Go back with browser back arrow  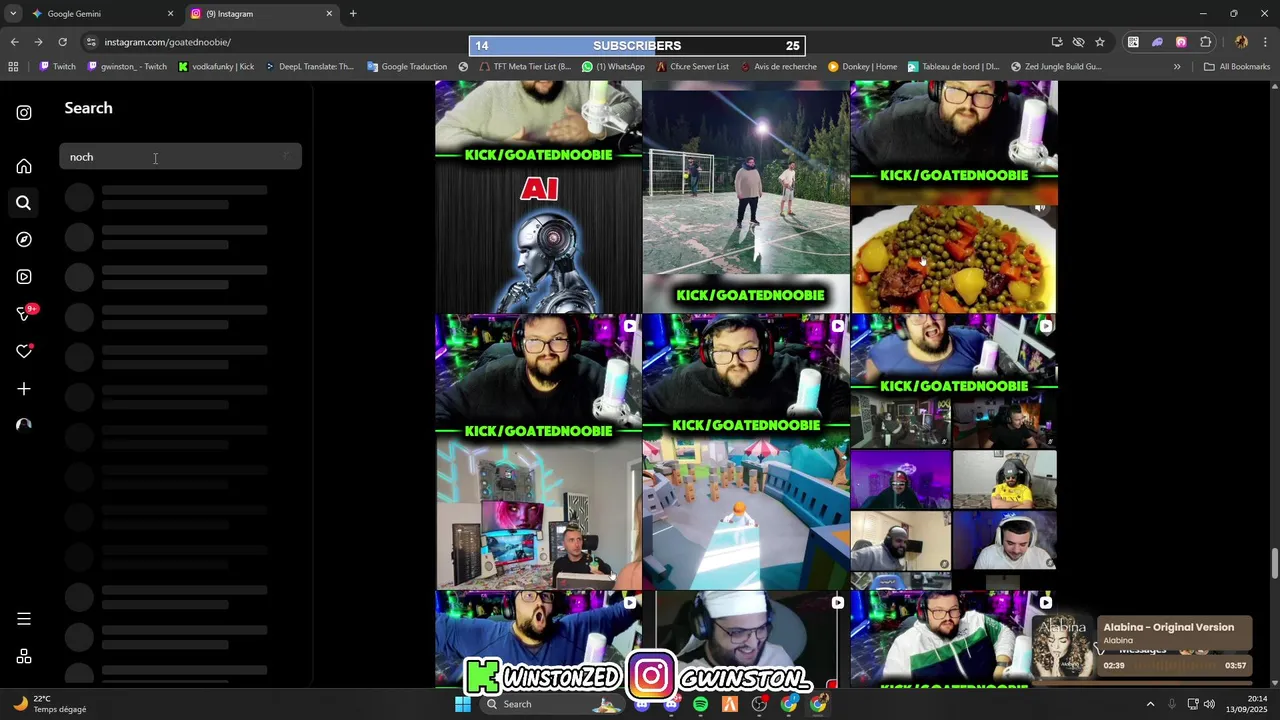point(14,42)
